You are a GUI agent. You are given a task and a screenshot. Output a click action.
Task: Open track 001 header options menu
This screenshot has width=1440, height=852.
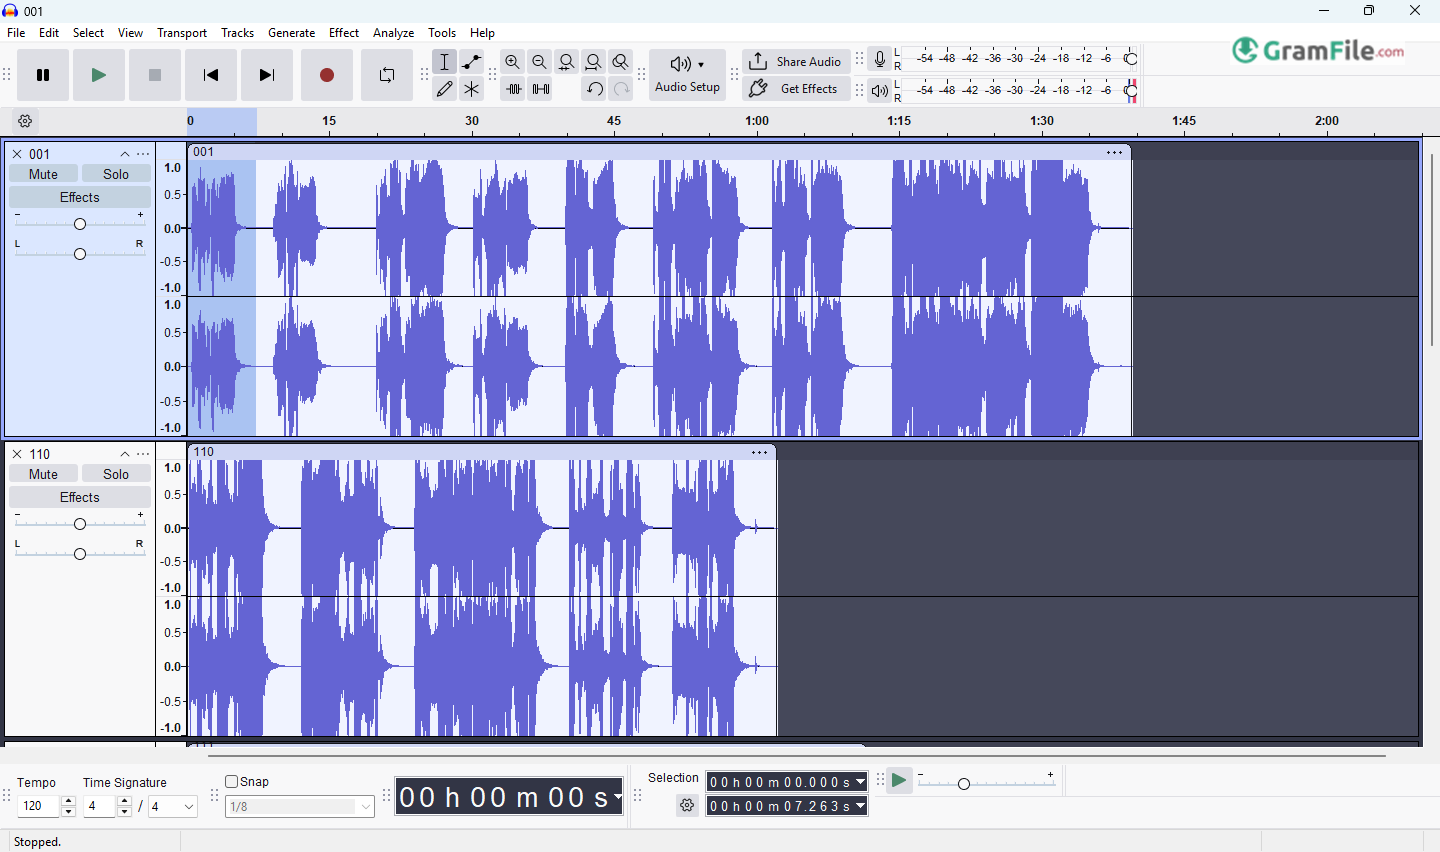pyautogui.click(x=144, y=154)
